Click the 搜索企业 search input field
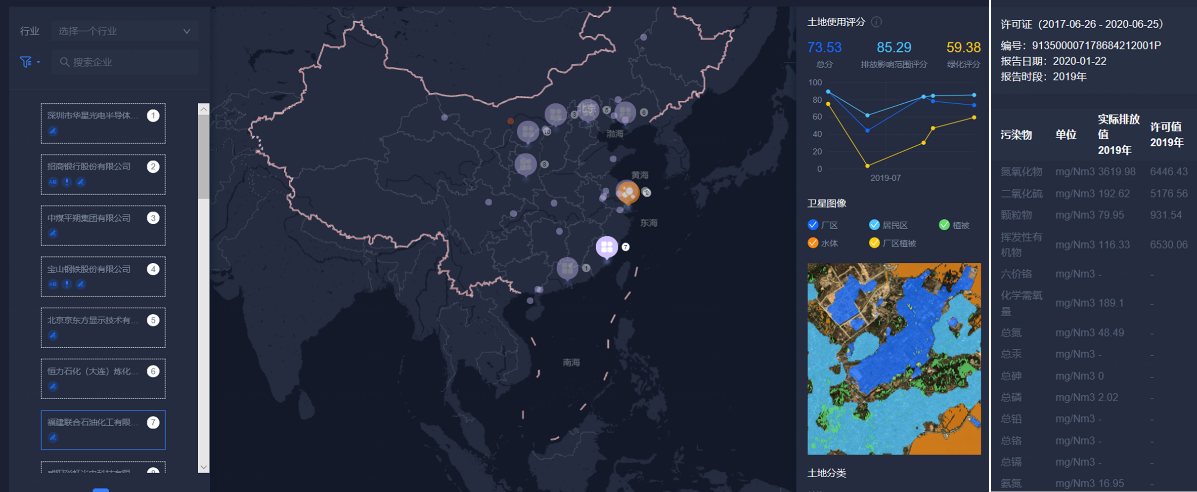Image resolution: width=1197 pixels, height=492 pixels. click(130, 62)
